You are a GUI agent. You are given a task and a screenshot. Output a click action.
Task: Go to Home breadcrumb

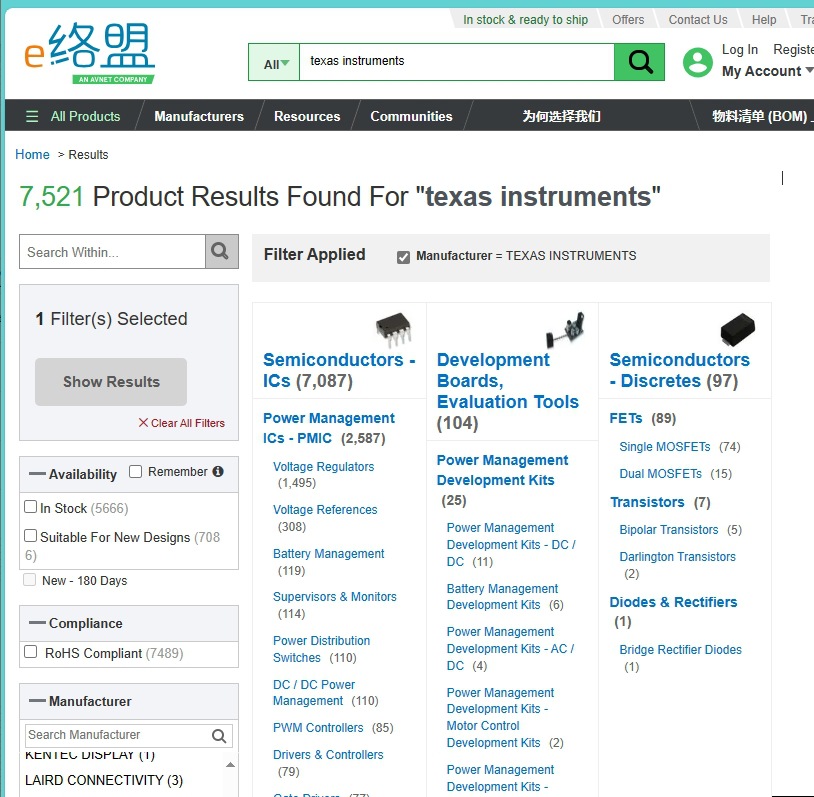[x=32, y=154]
